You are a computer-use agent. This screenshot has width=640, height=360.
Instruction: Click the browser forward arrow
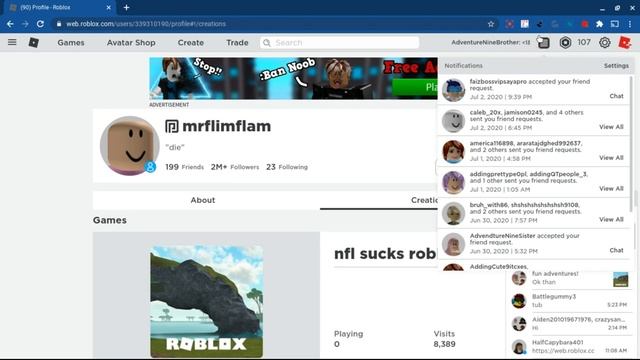(25, 24)
